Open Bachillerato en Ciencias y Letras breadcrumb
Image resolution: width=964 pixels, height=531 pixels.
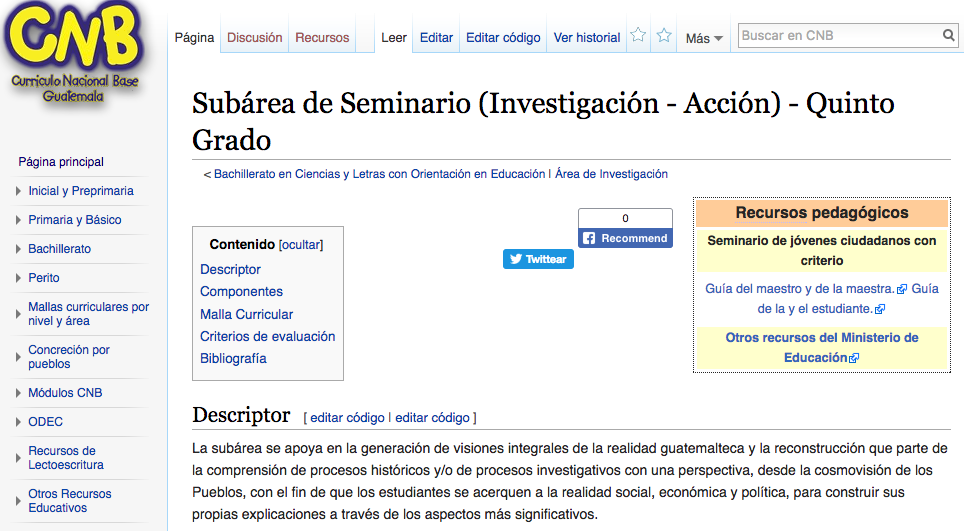(x=379, y=174)
